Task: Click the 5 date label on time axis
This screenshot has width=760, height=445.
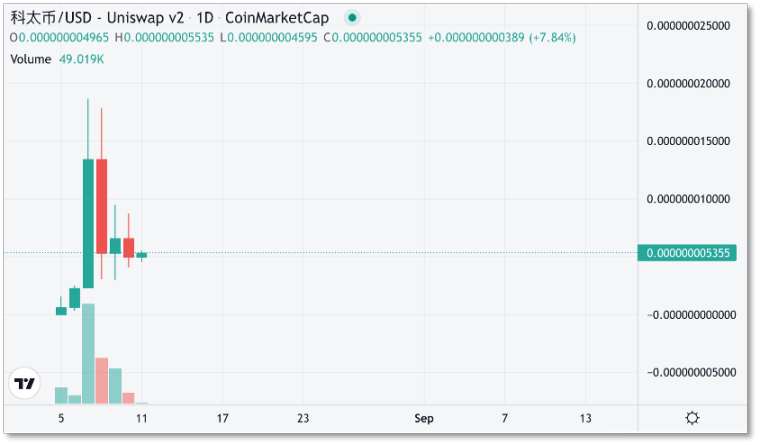Action: pyautogui.click(x=61, y=418)
